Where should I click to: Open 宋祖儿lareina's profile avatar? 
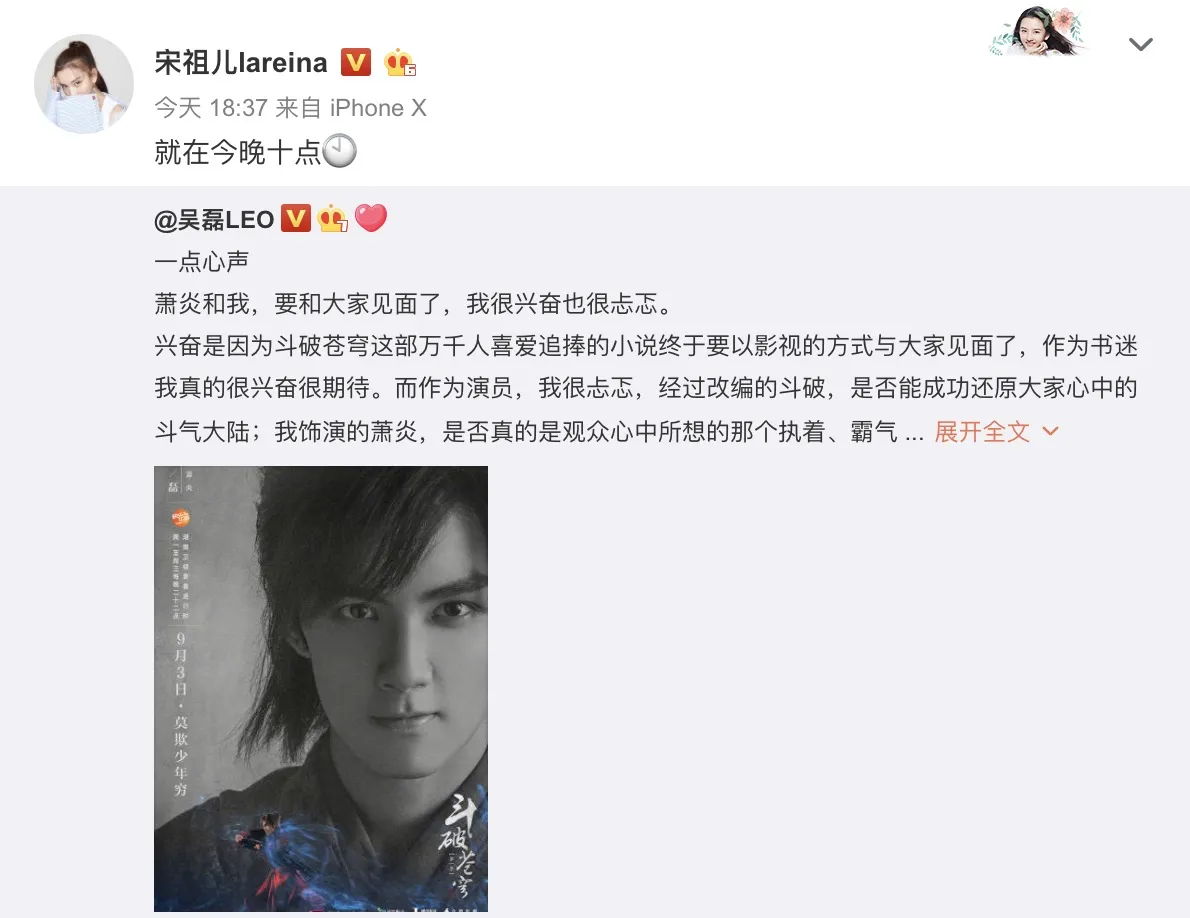click(x=83, y=83)
